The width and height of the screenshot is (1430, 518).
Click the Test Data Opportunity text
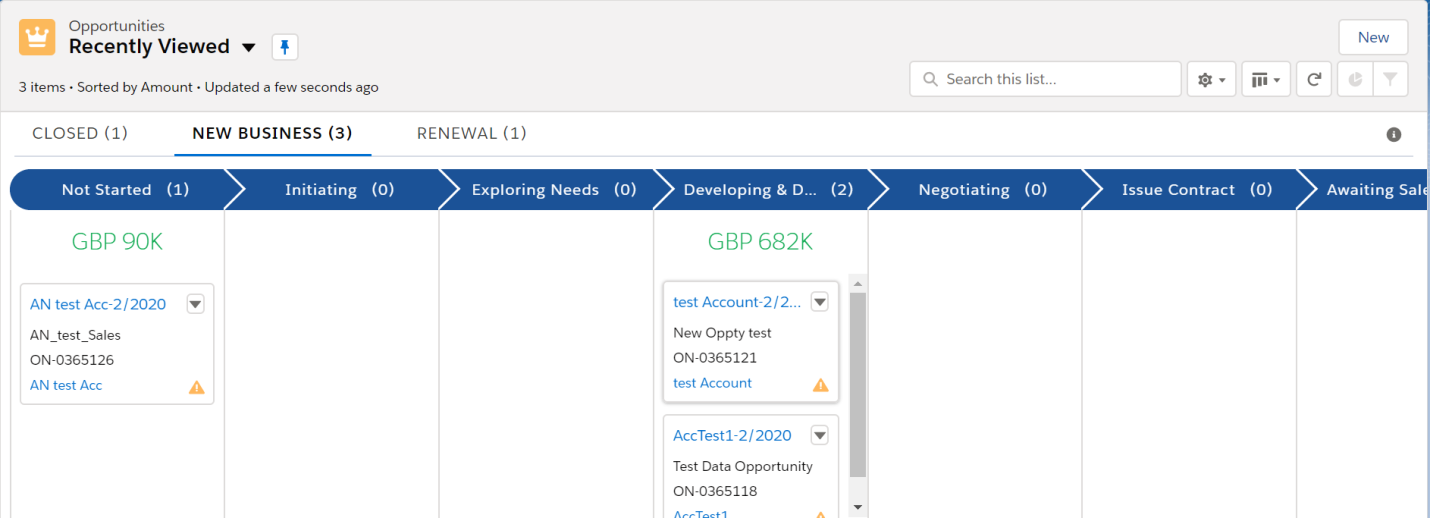[x=743, y=466]
